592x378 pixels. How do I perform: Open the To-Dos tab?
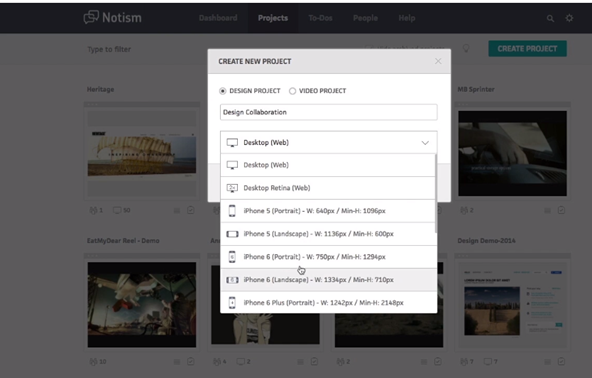pyautogui.click(x=320, y=18)
